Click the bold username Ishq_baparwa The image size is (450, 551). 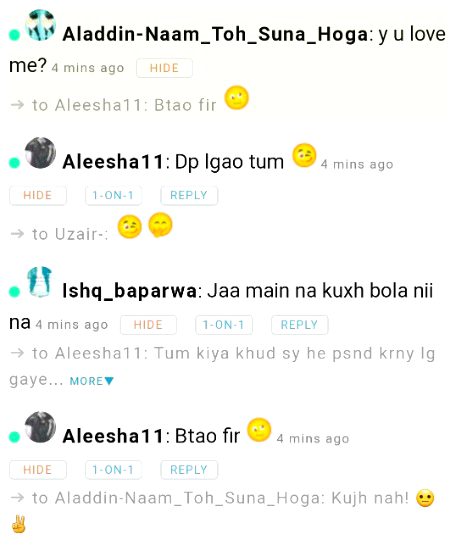[130, 291]
